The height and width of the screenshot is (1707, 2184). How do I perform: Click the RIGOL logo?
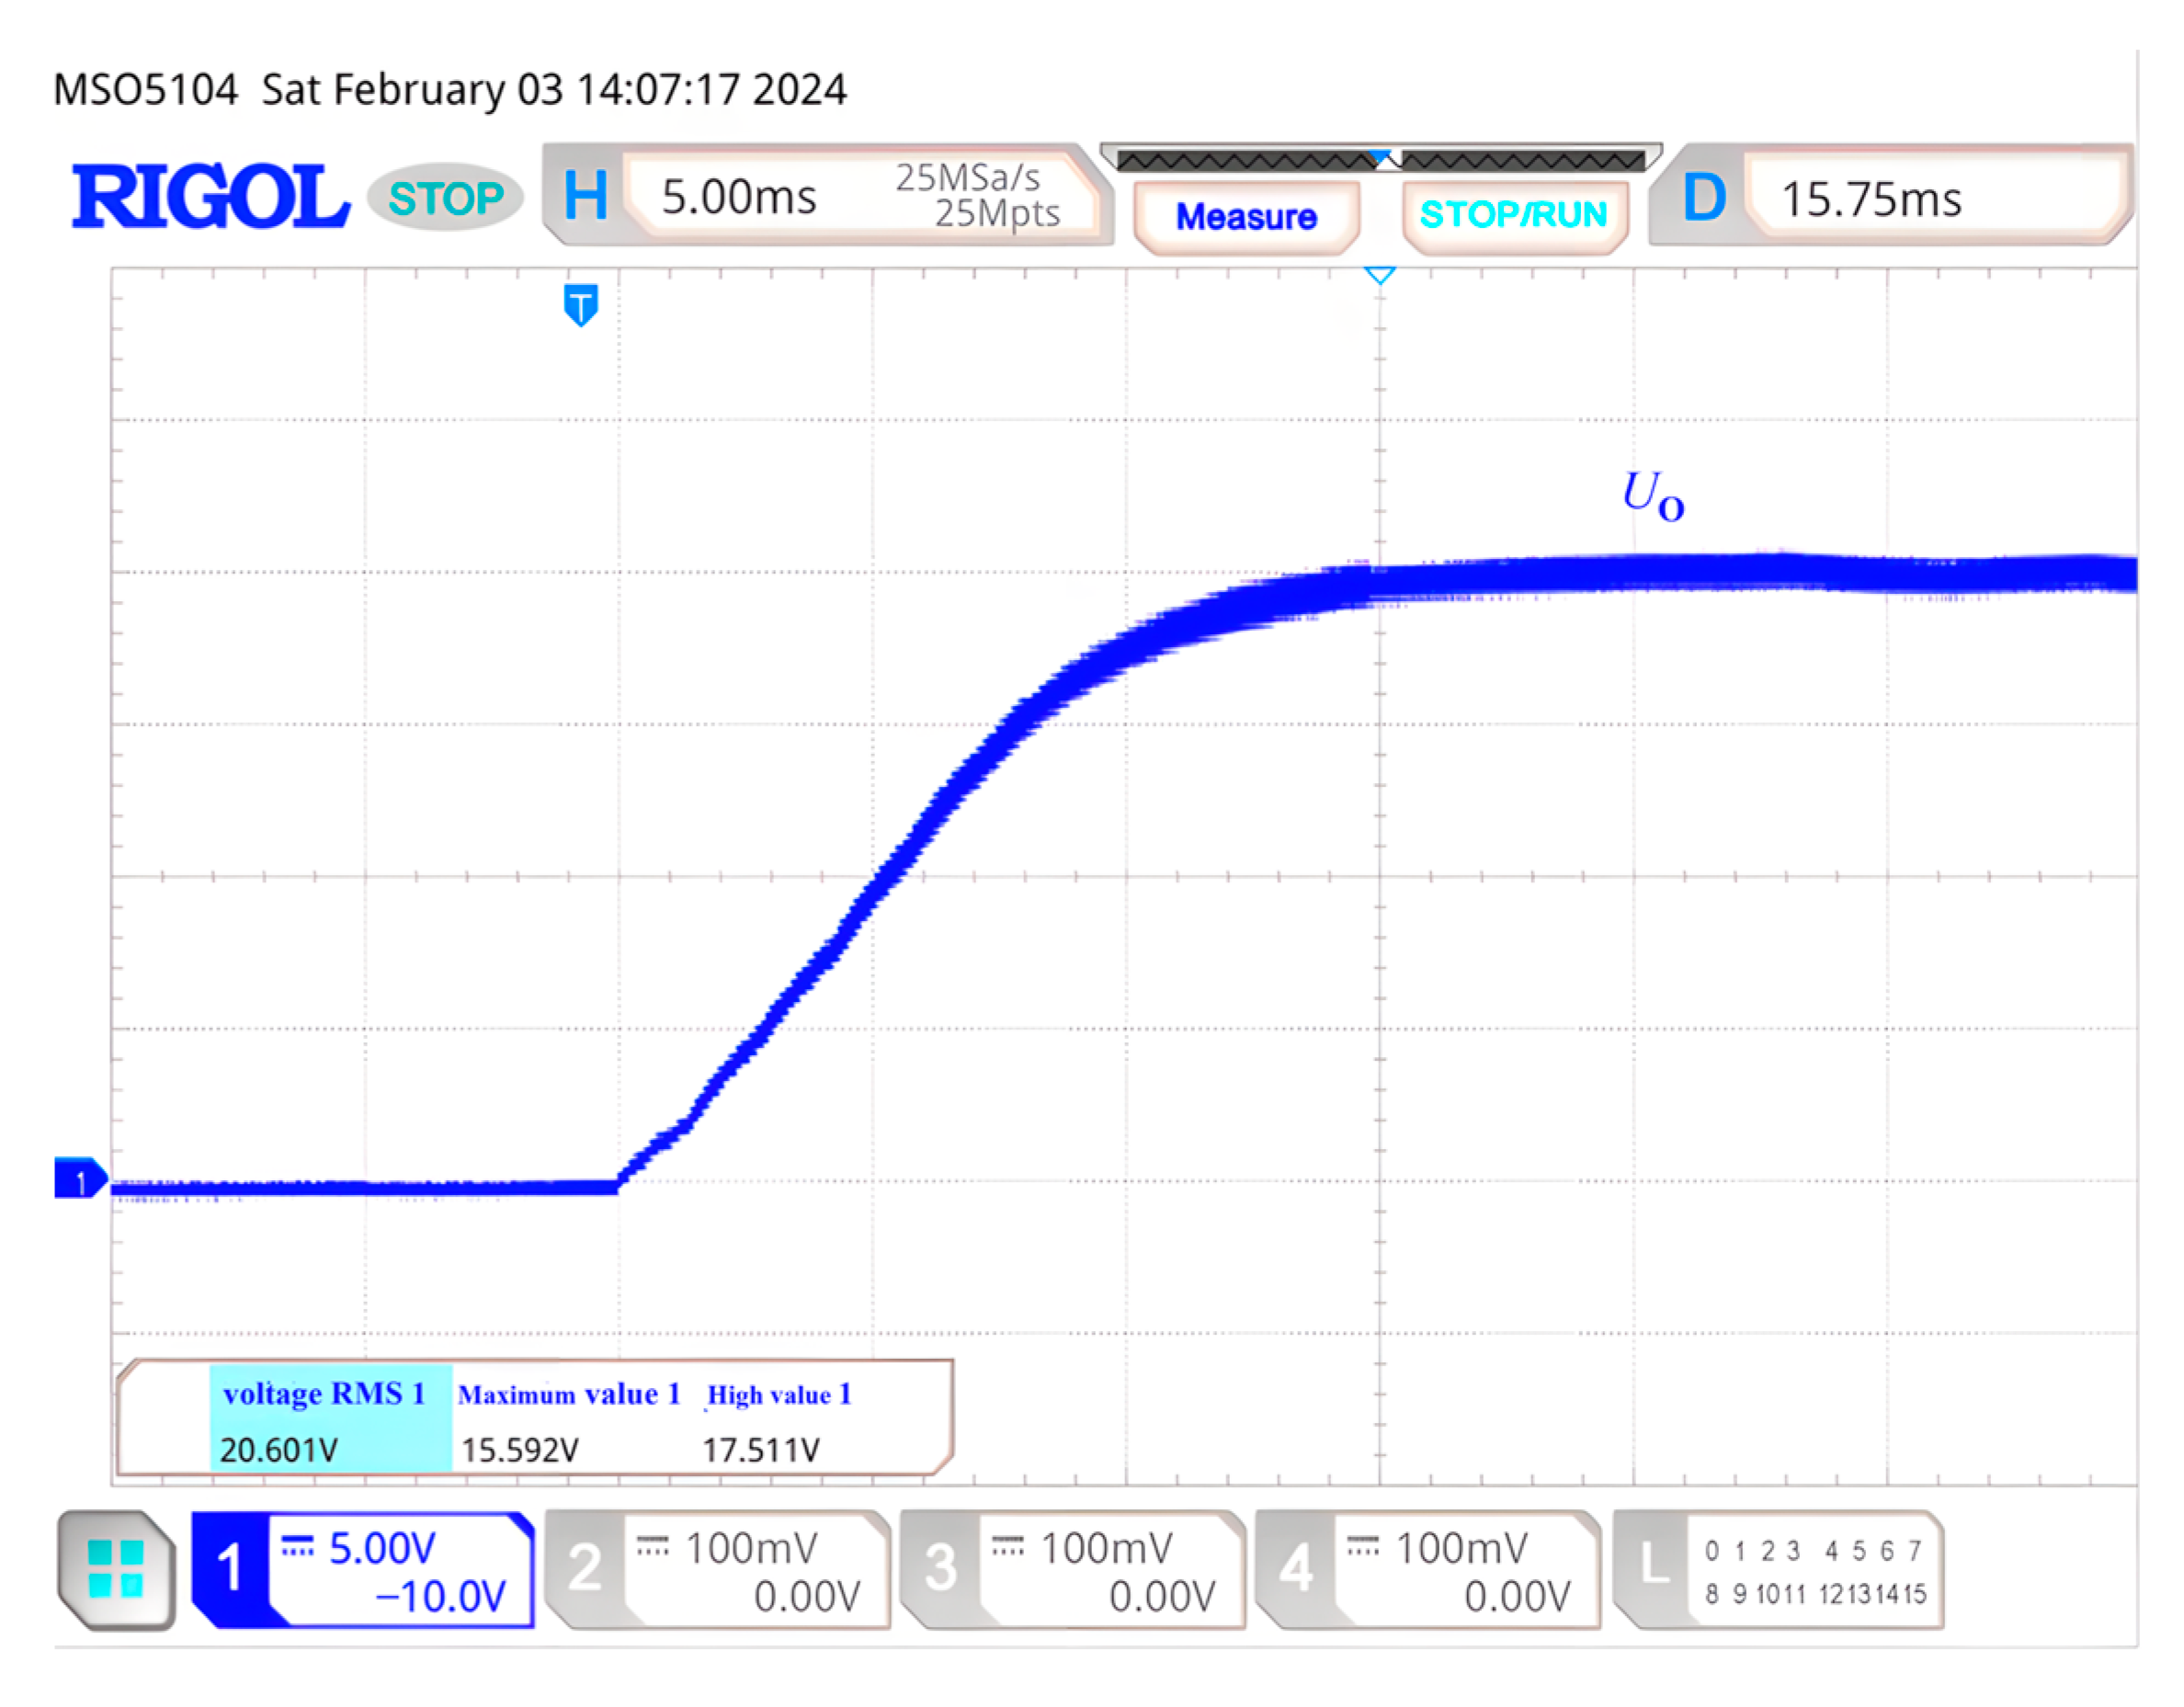coord(210,197)
